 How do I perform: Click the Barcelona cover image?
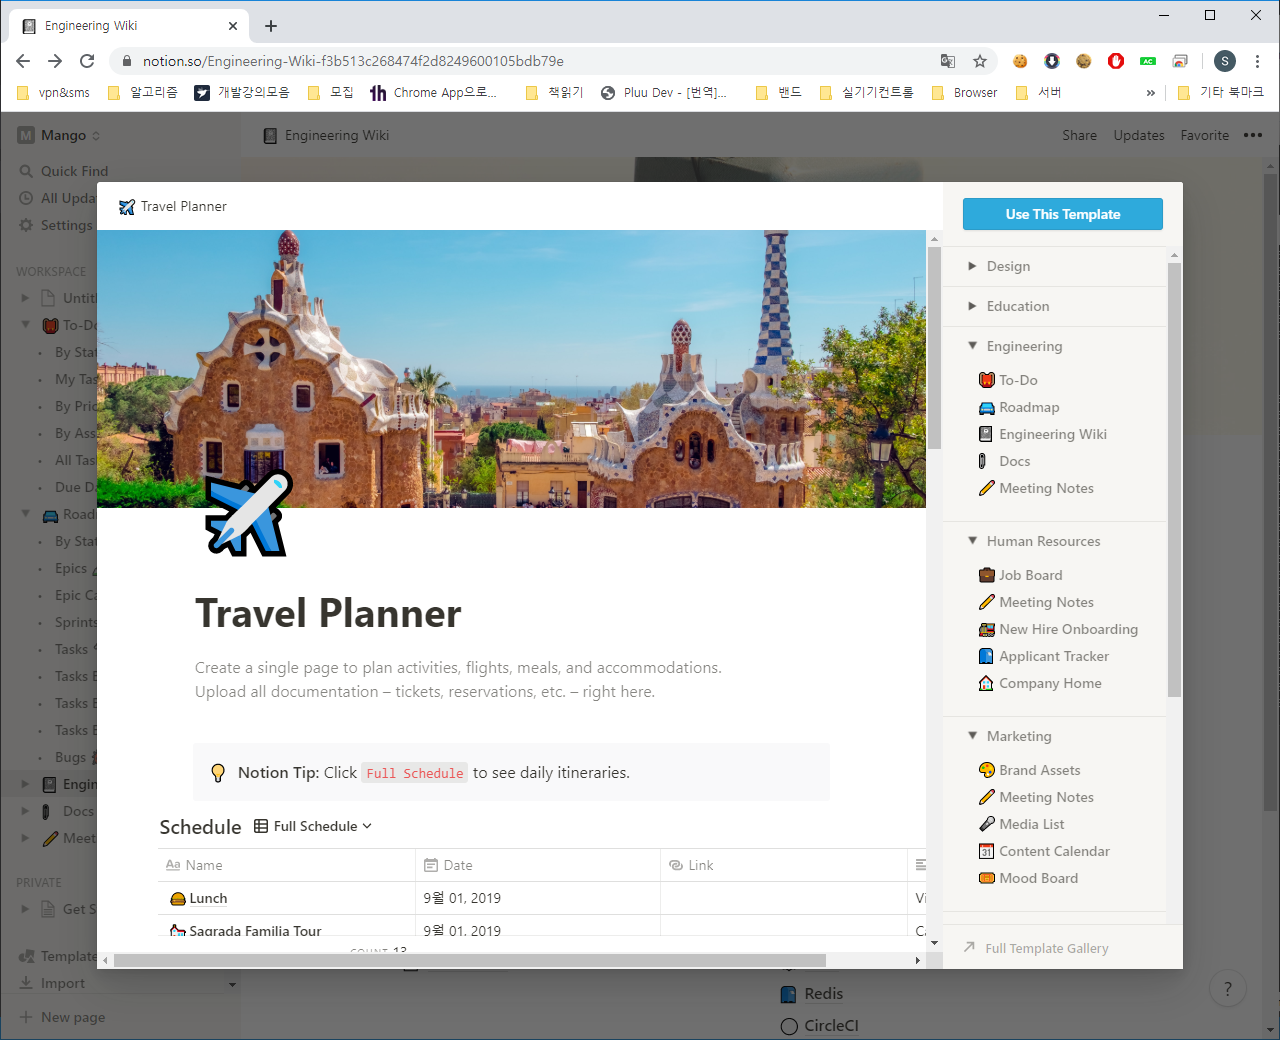(511, 369)
